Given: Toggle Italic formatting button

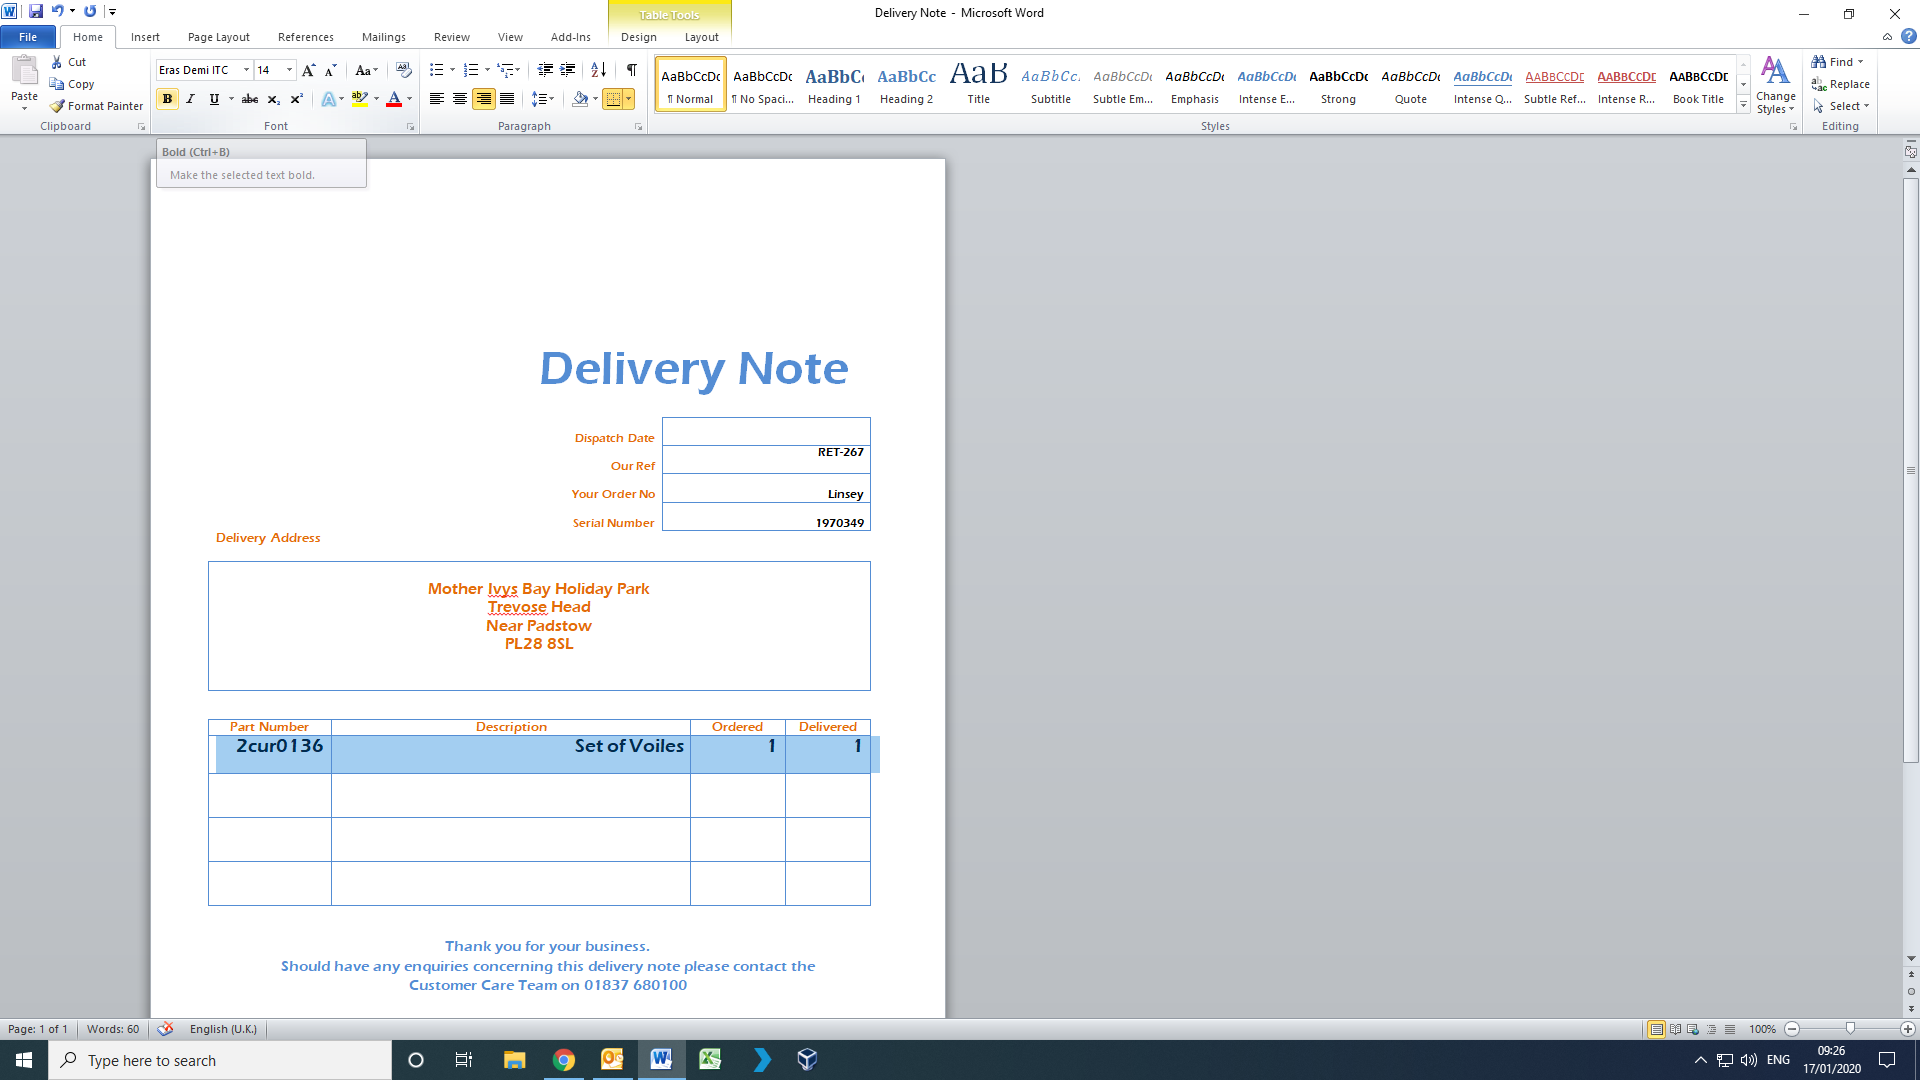Looking at the screenshot, I should [190, 99].
